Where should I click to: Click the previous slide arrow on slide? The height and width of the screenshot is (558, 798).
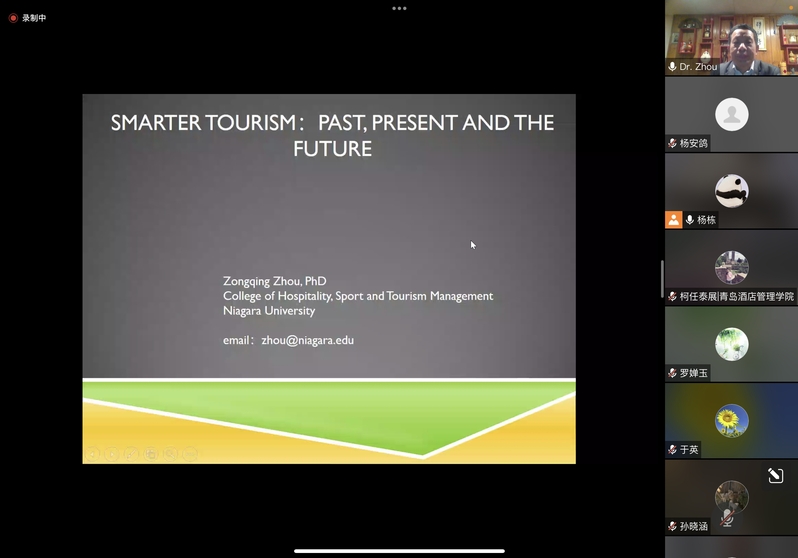pyautogui.click(x=92, y=454)
